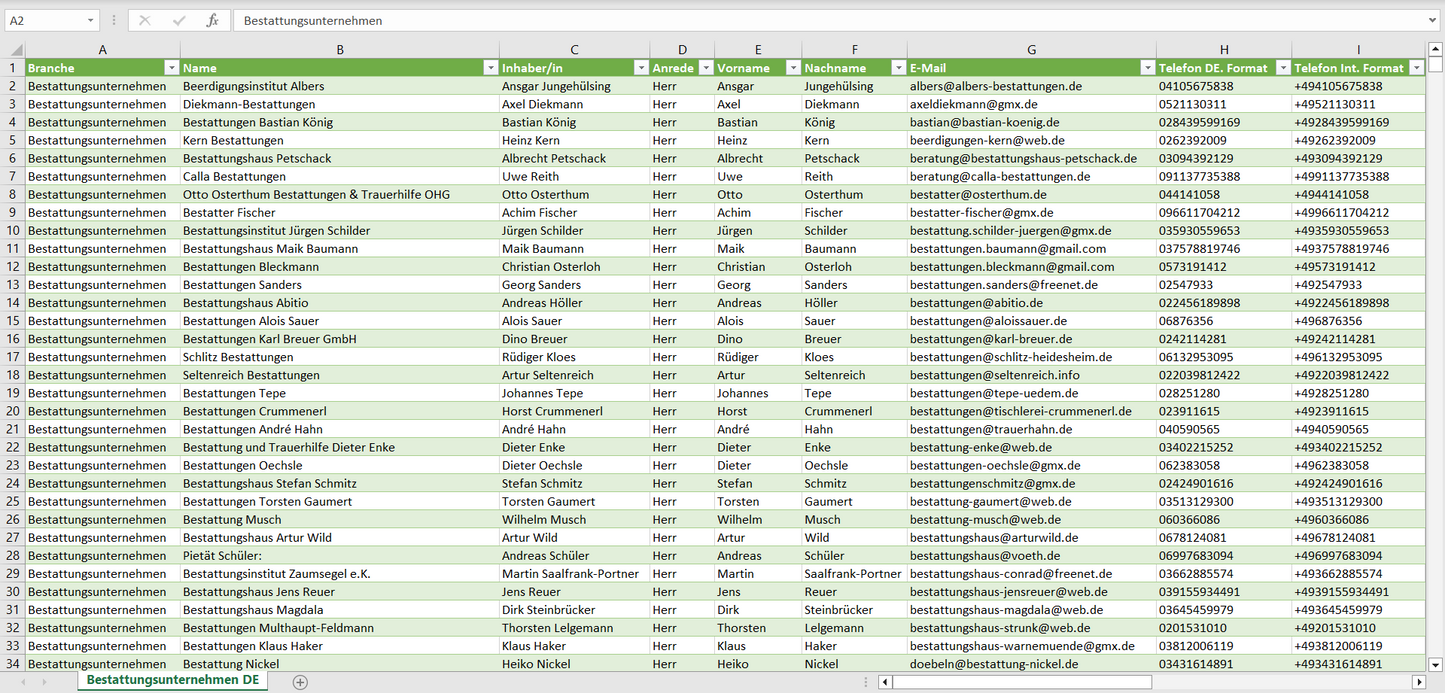Expand the Name Box dropdown arrow
1445x693 pixels.
pyautogui.click(x=91, y=20)
